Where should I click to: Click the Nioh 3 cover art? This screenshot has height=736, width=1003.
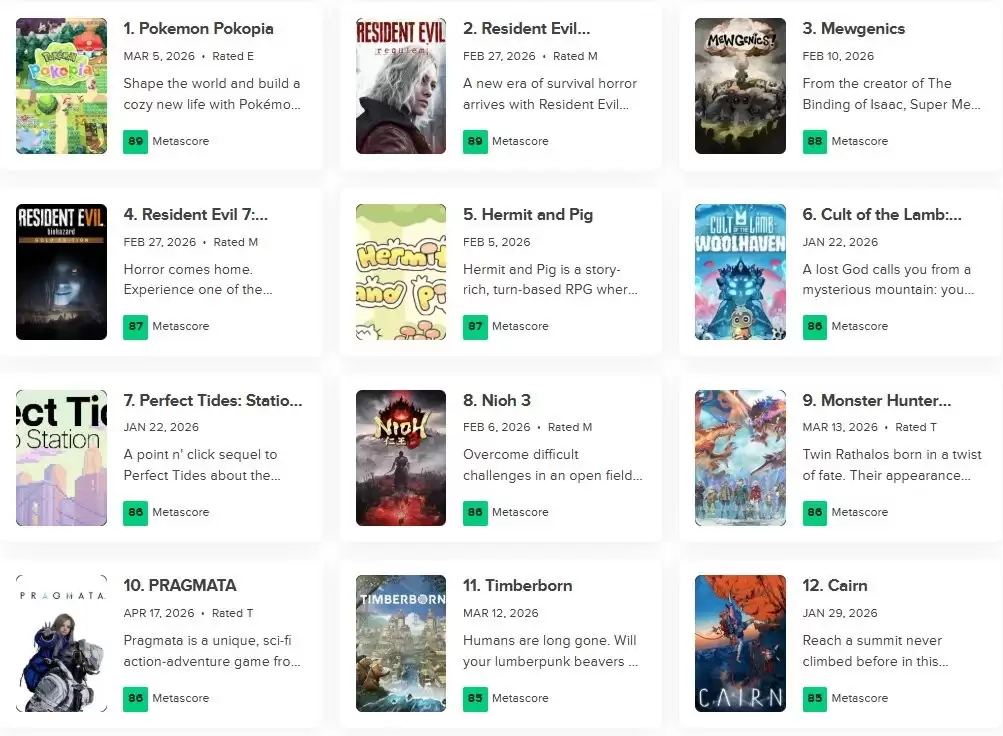[x=401, y=458]
